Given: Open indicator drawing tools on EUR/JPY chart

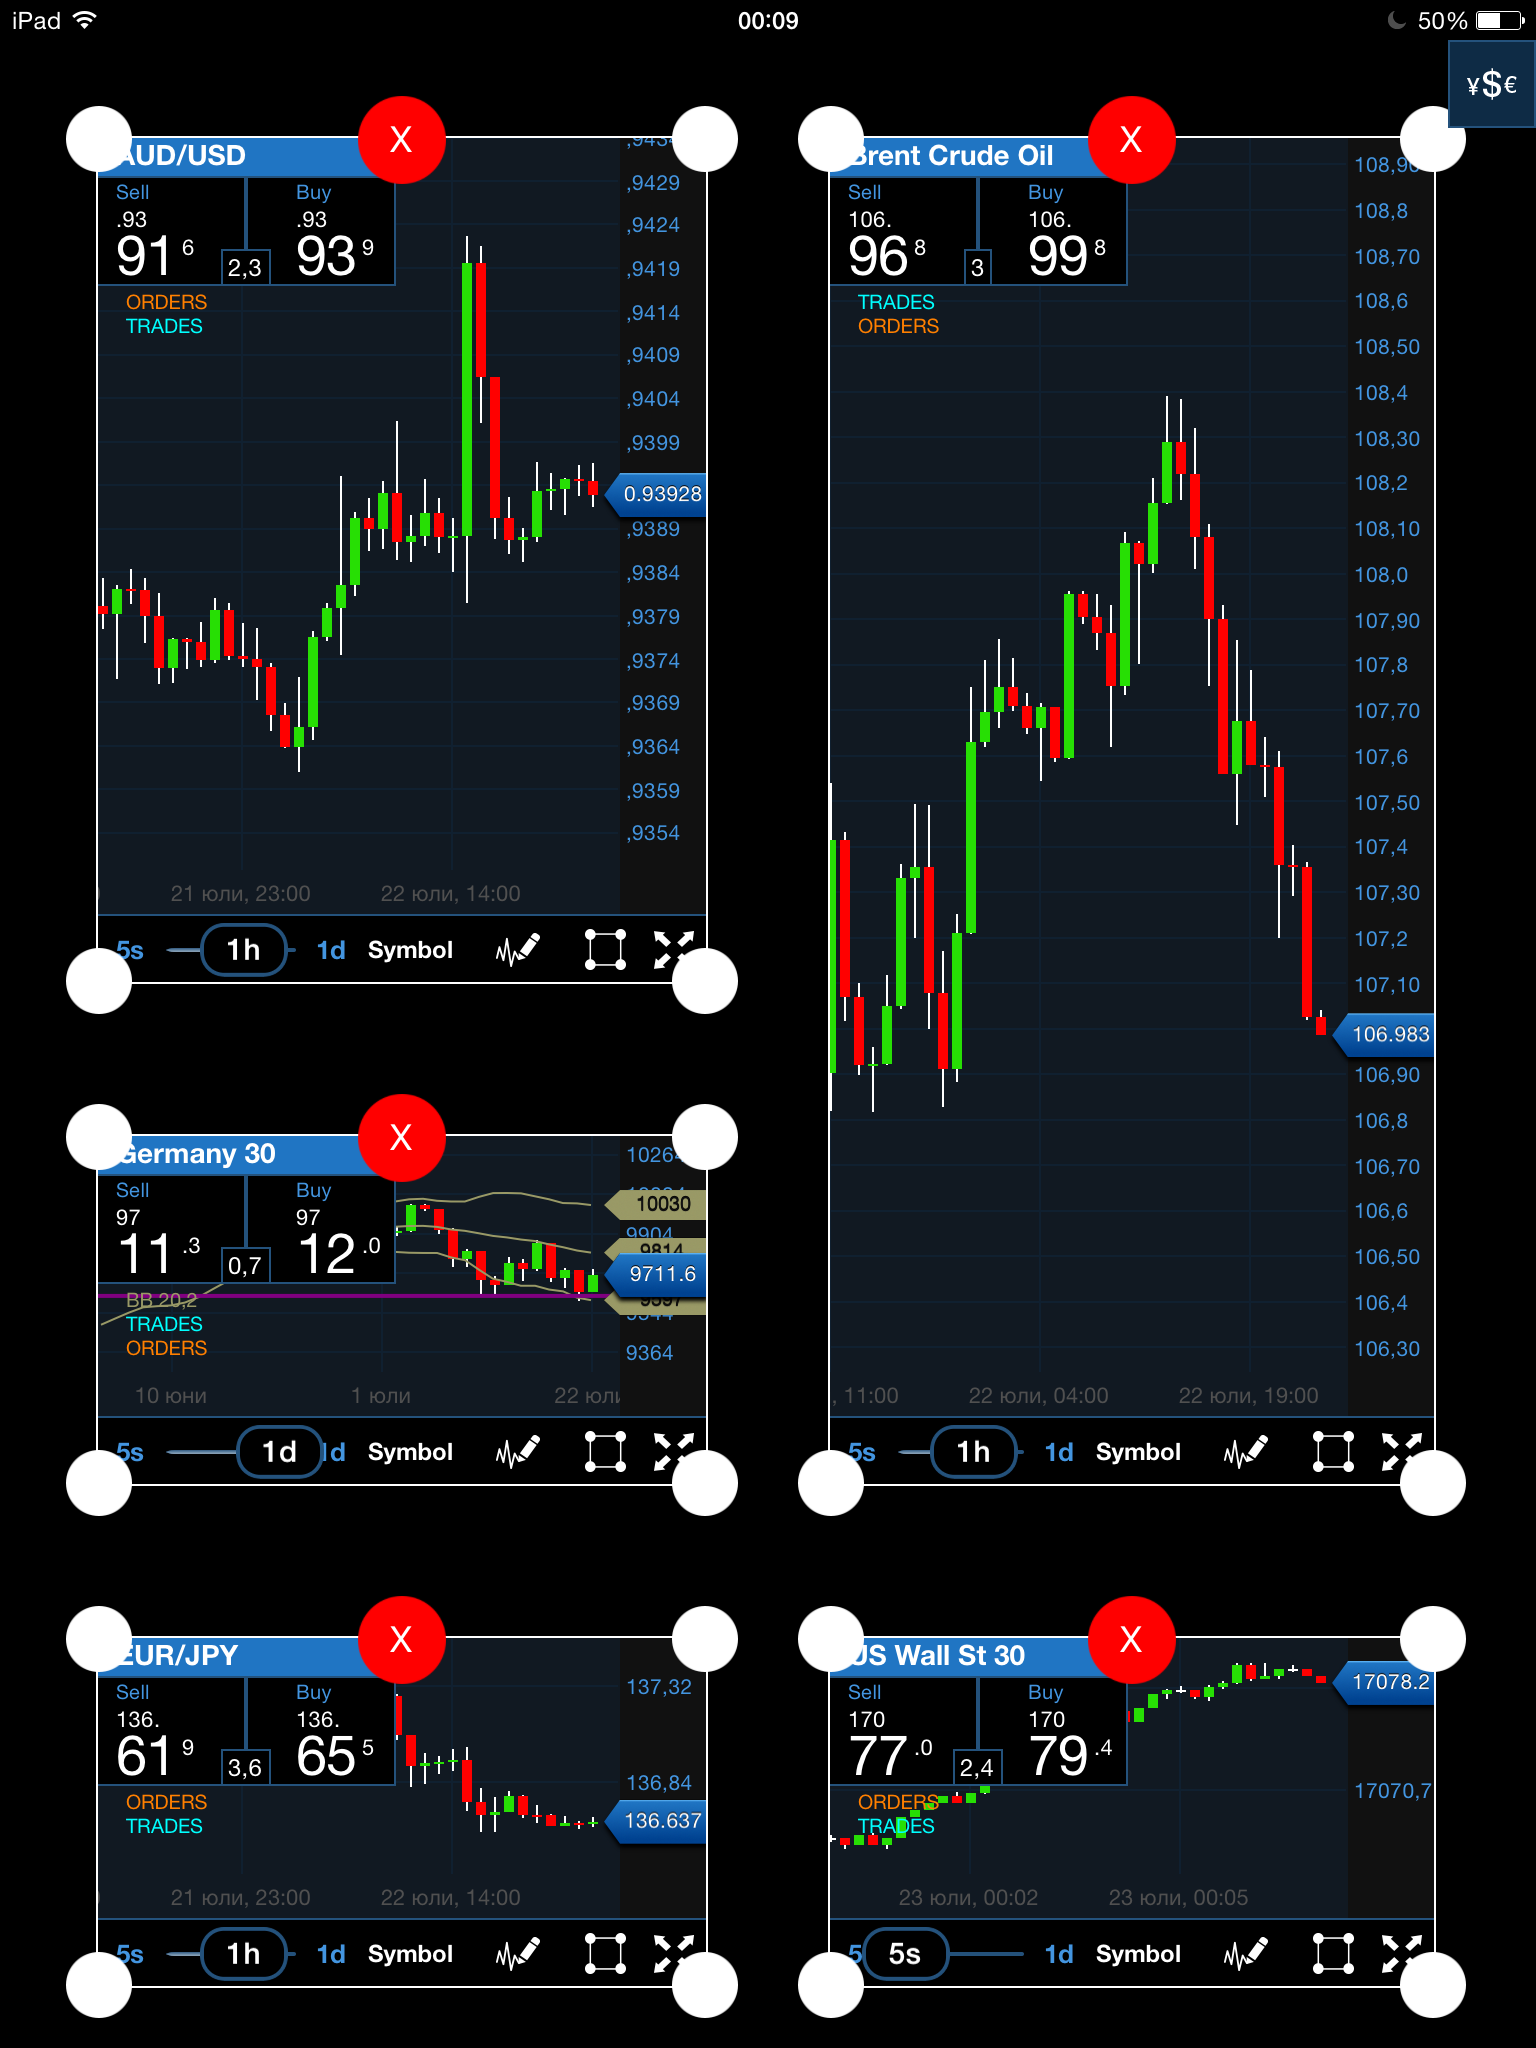Looking at the screenshot, I should pos(518,1953).
